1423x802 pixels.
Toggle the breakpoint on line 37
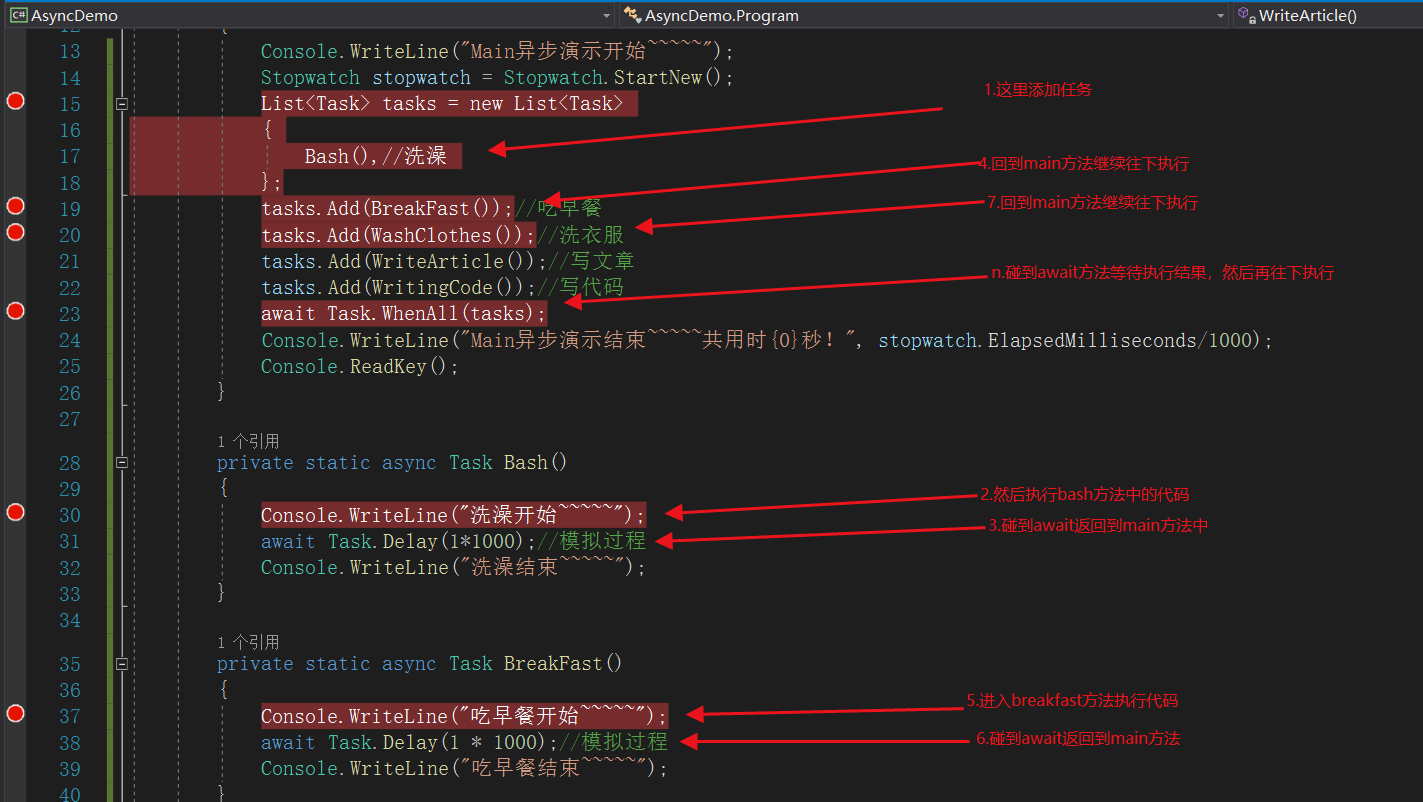click(15, 713)
